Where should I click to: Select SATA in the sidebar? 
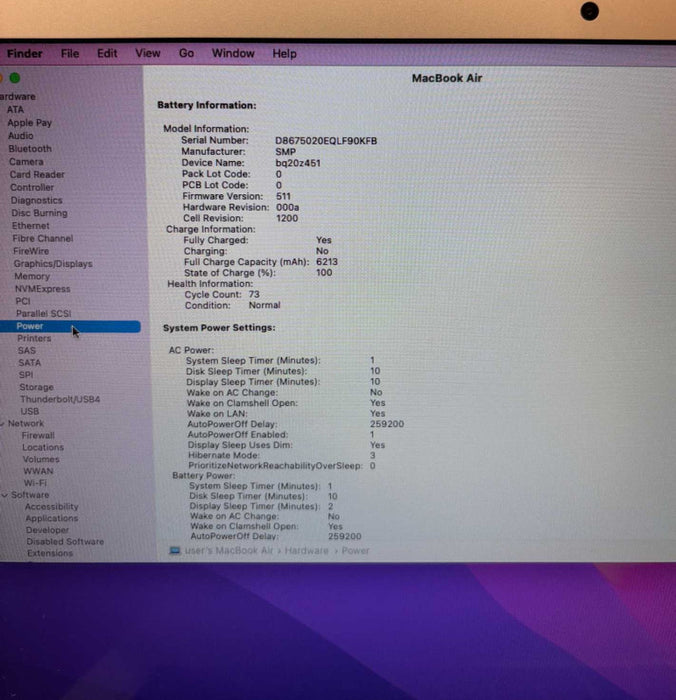pyautogui.click(x=29, y=362)
